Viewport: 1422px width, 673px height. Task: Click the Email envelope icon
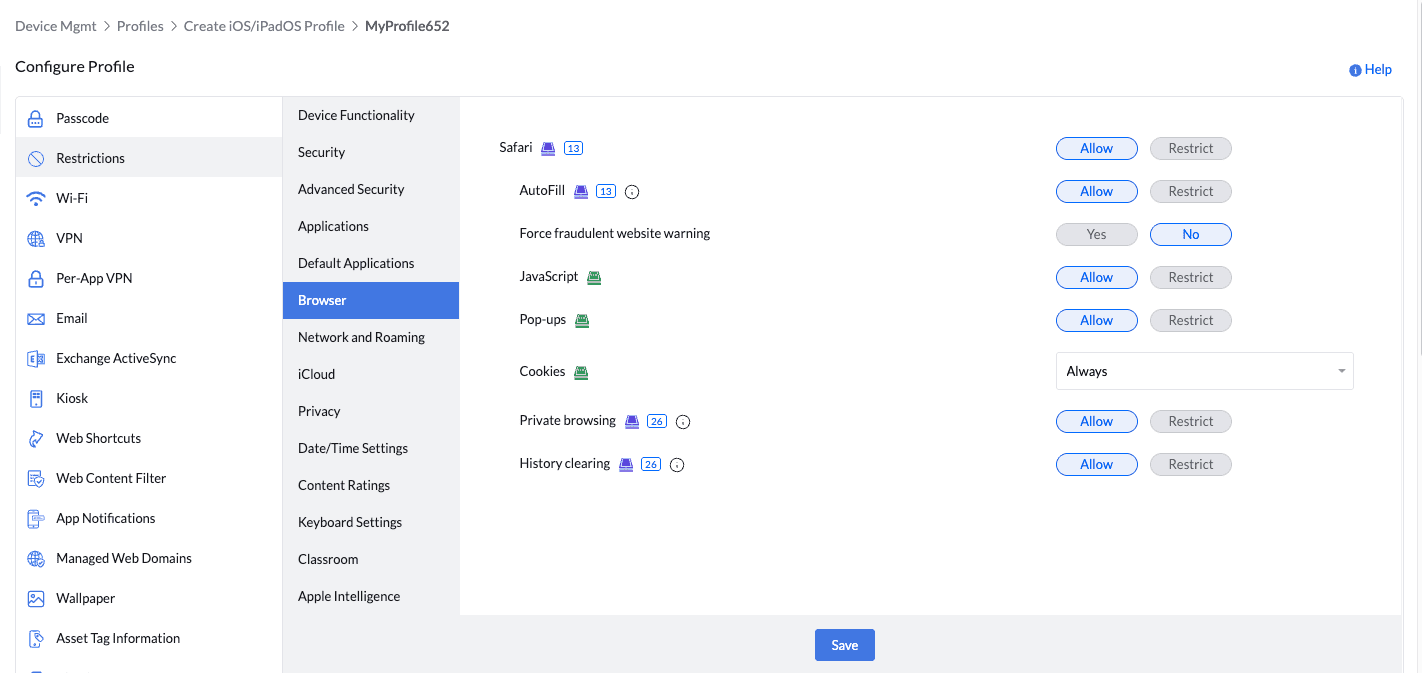[36, 318]
